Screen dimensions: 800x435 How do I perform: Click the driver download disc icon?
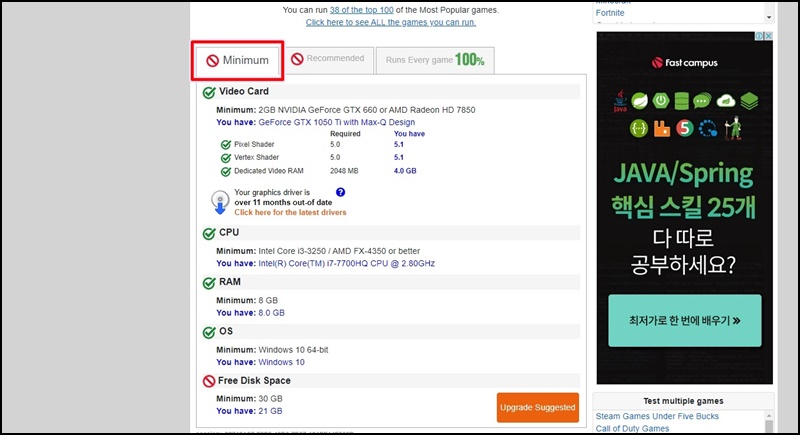pyautogui.click(x=220, y=202)
